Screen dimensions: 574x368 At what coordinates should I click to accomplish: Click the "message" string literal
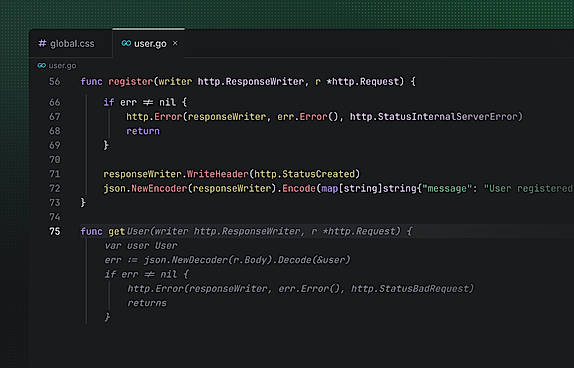tap(444, 189)
